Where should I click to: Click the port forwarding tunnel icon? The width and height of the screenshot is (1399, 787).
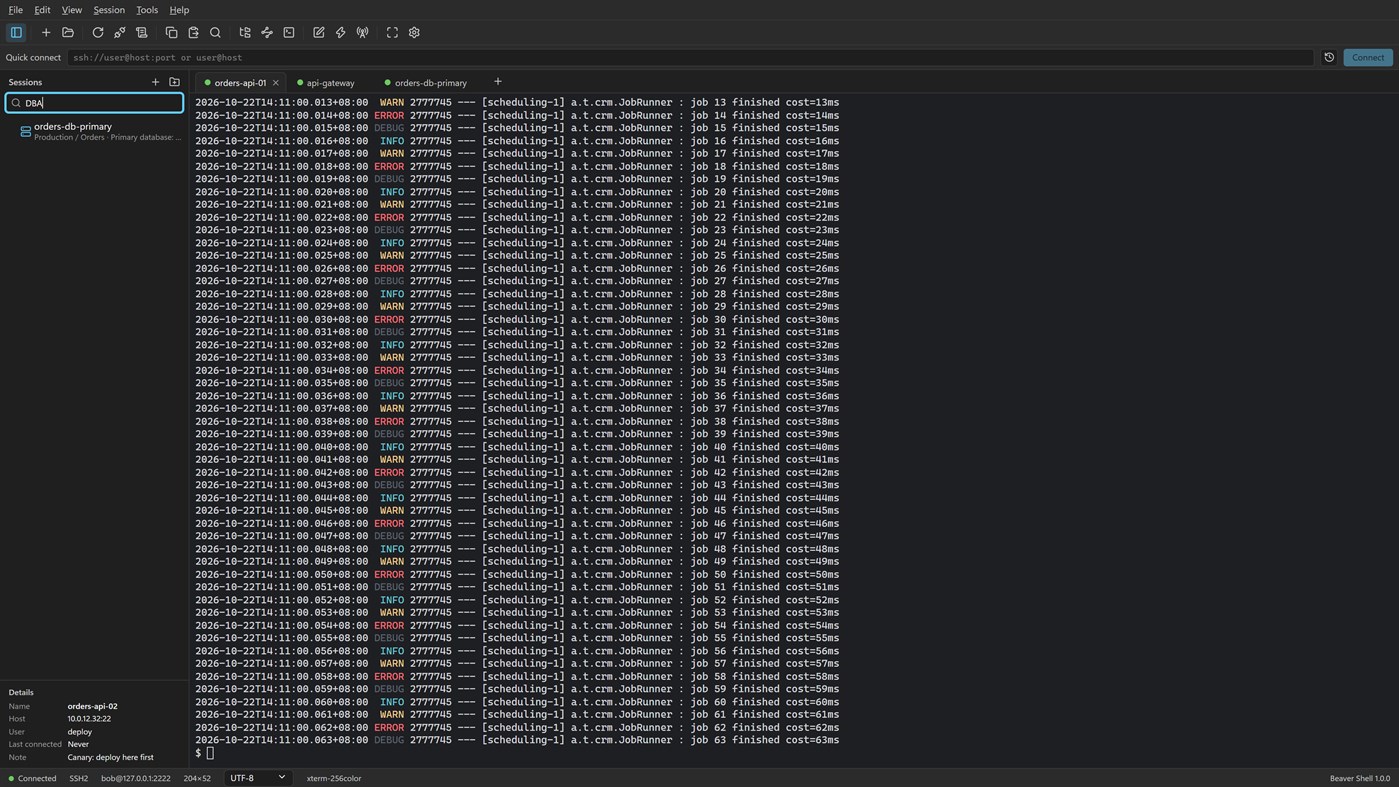point(267,33)
